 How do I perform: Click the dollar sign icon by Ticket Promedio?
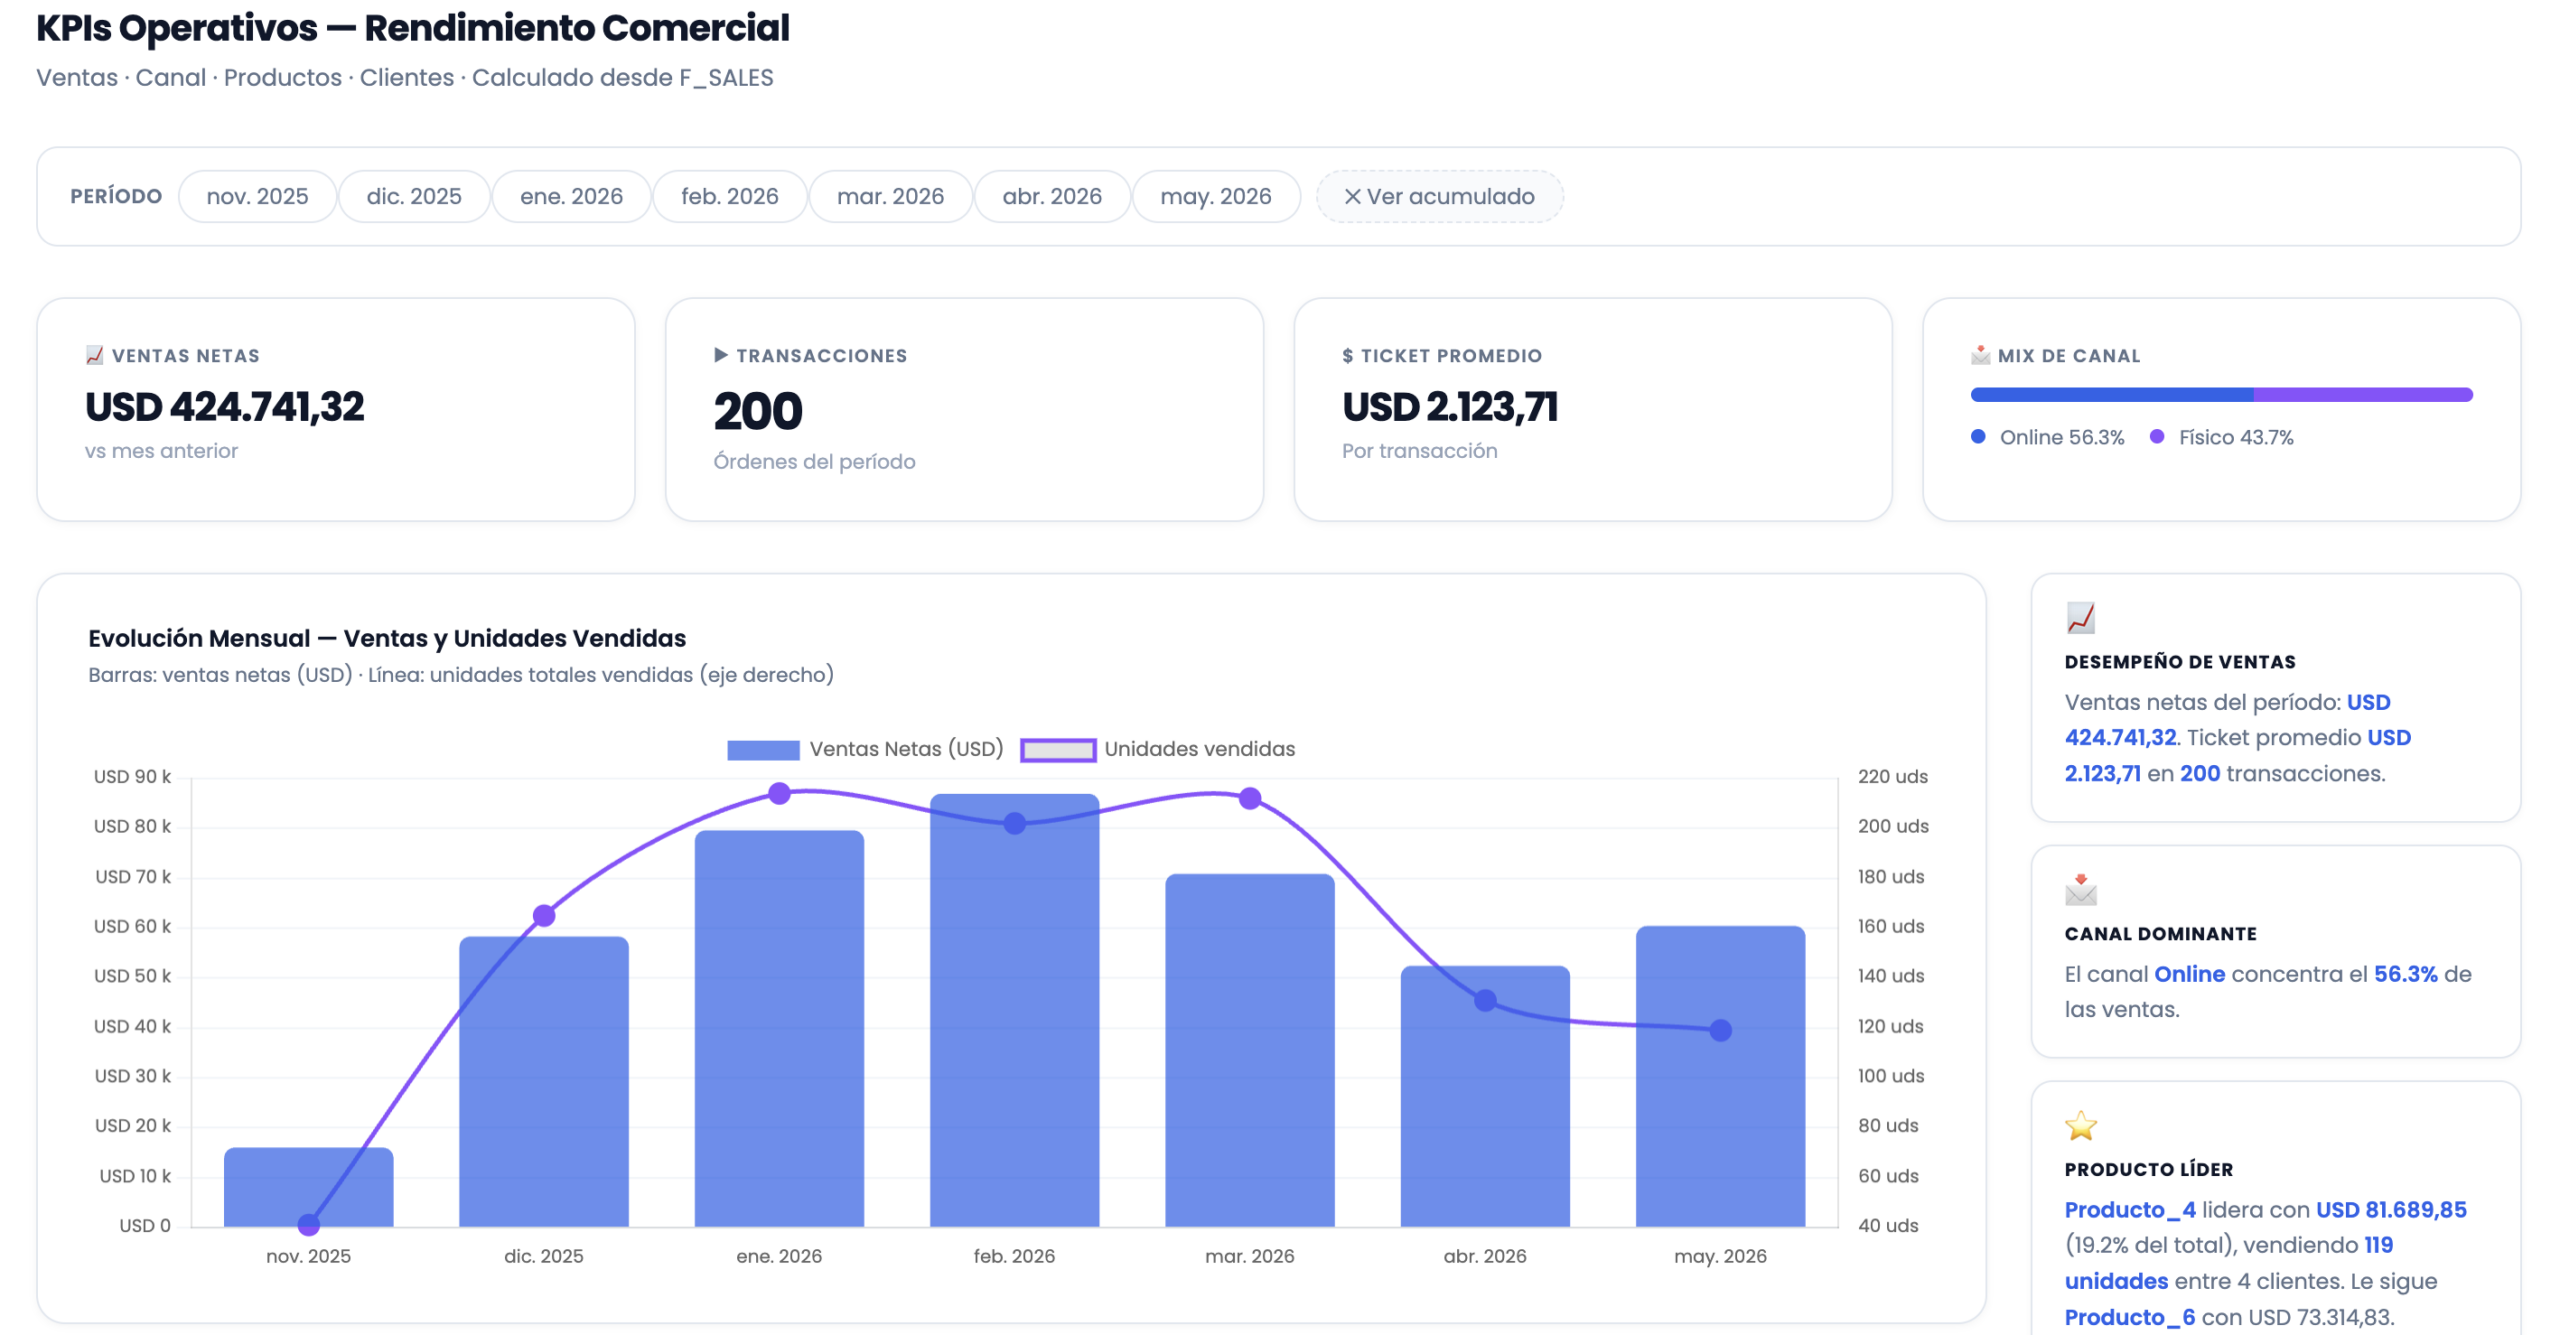click(x=1348, y=356)
